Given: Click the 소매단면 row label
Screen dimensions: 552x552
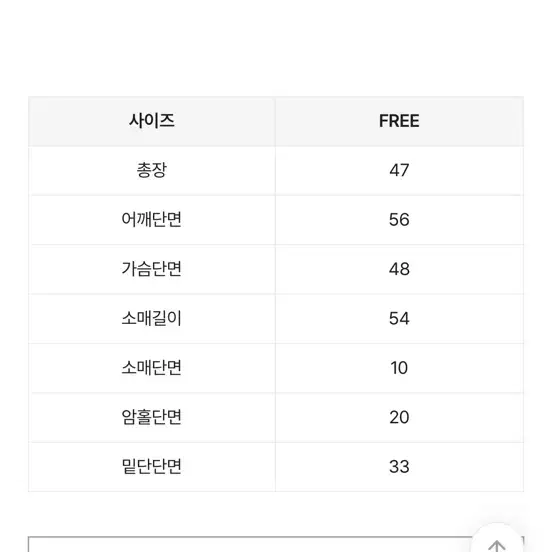Looking at the screenshot, I should 152,368.
